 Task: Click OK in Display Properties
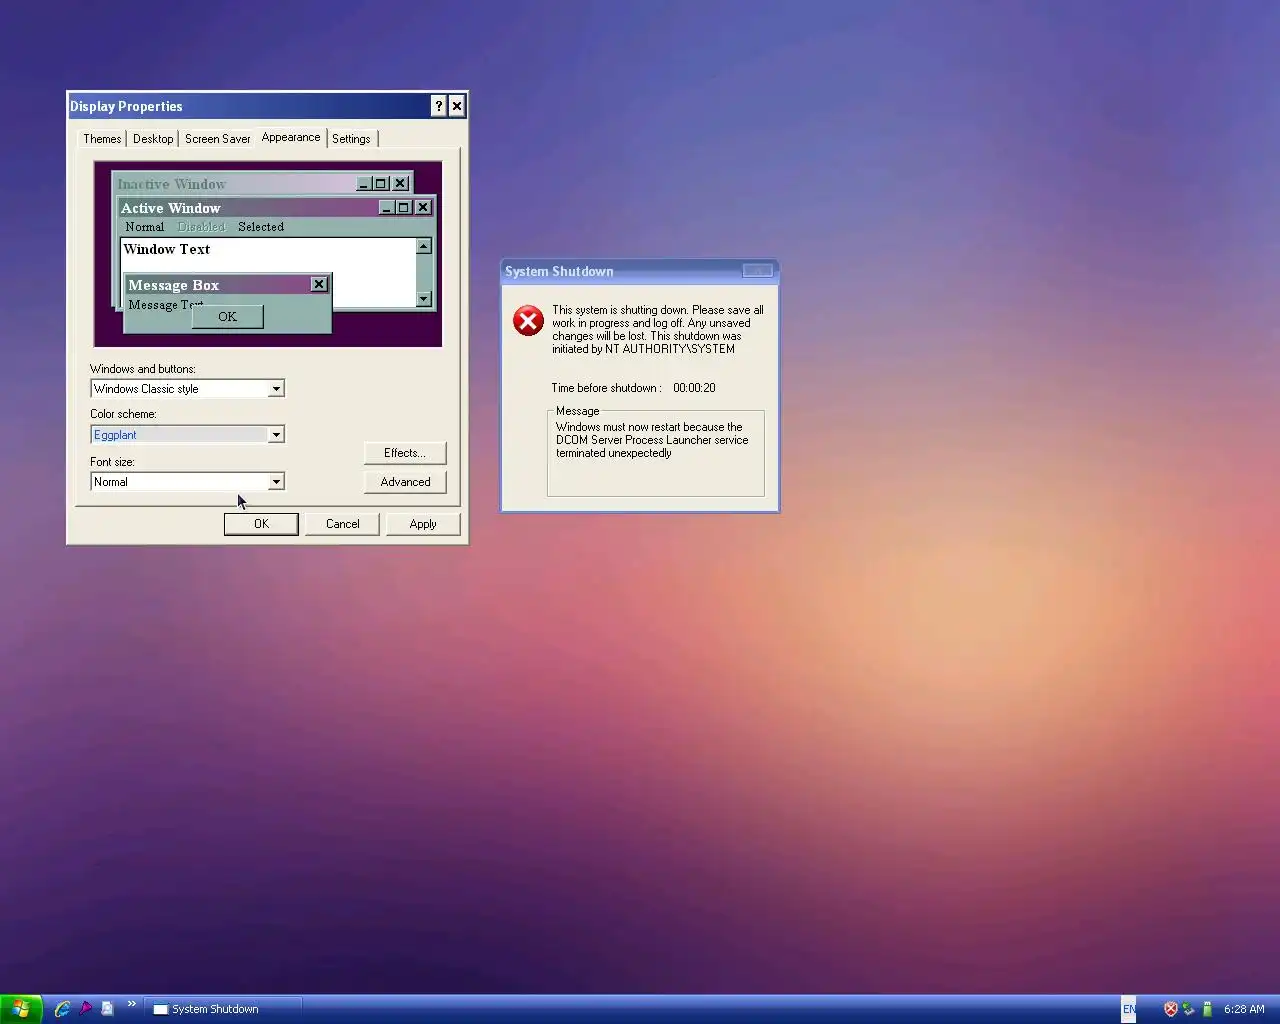point(261,524)
